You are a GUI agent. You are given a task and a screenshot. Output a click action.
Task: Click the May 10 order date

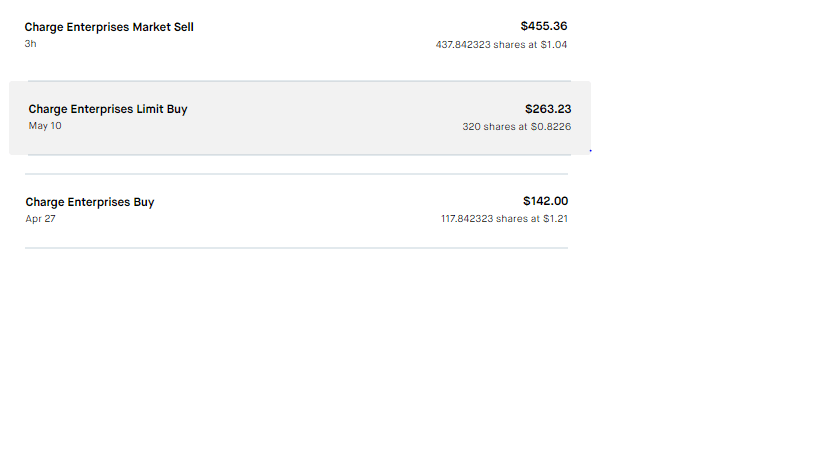point(45,126)
